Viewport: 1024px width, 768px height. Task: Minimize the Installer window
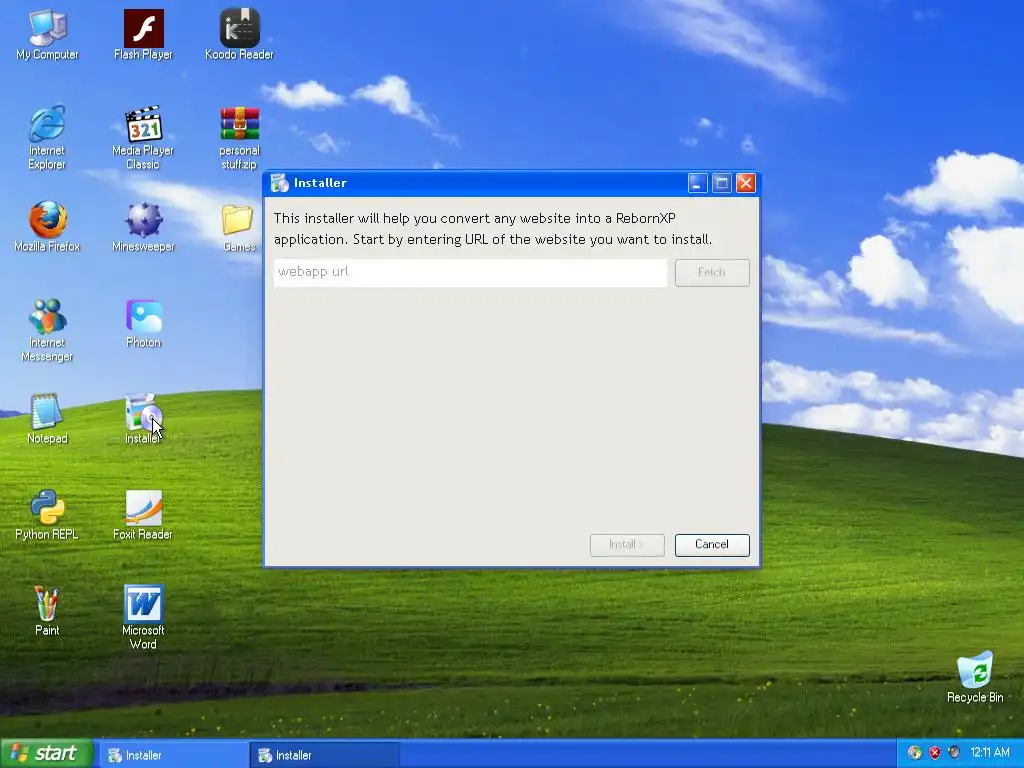[697, 184]
